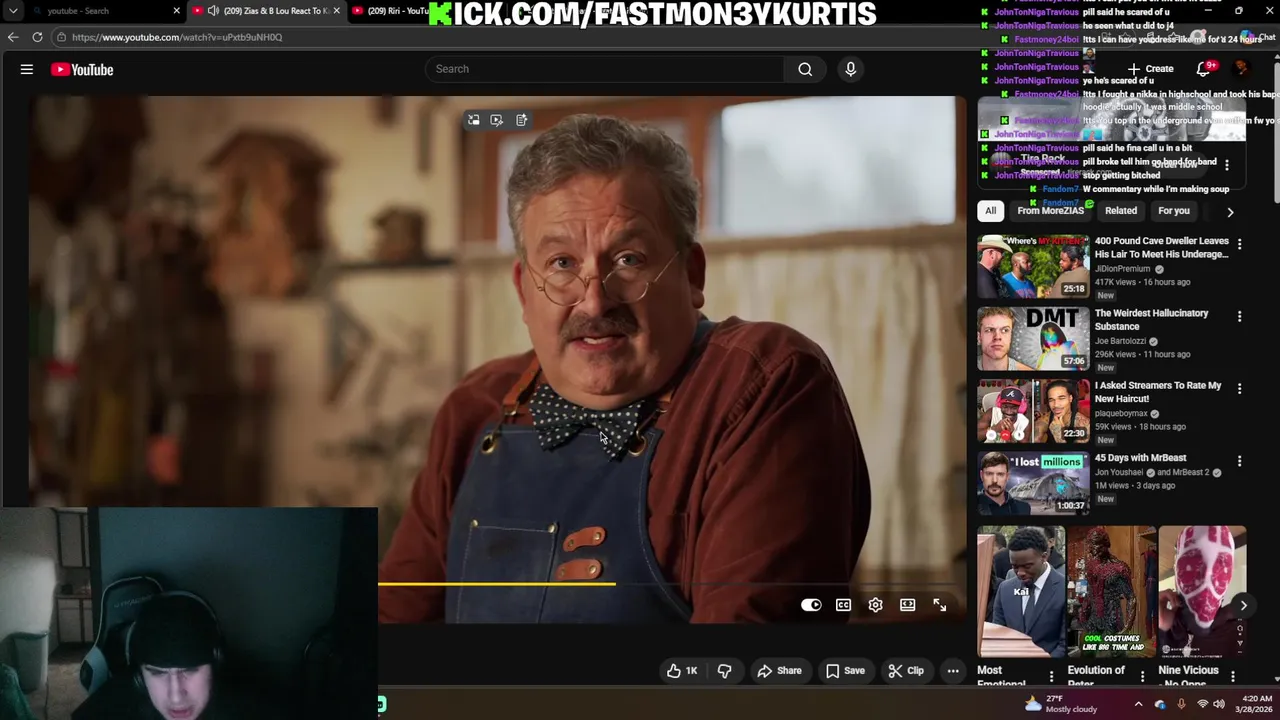Open options menu for 'I Asked Streamers' video
Screen dimensions: 1280x720
(1239, 388)
